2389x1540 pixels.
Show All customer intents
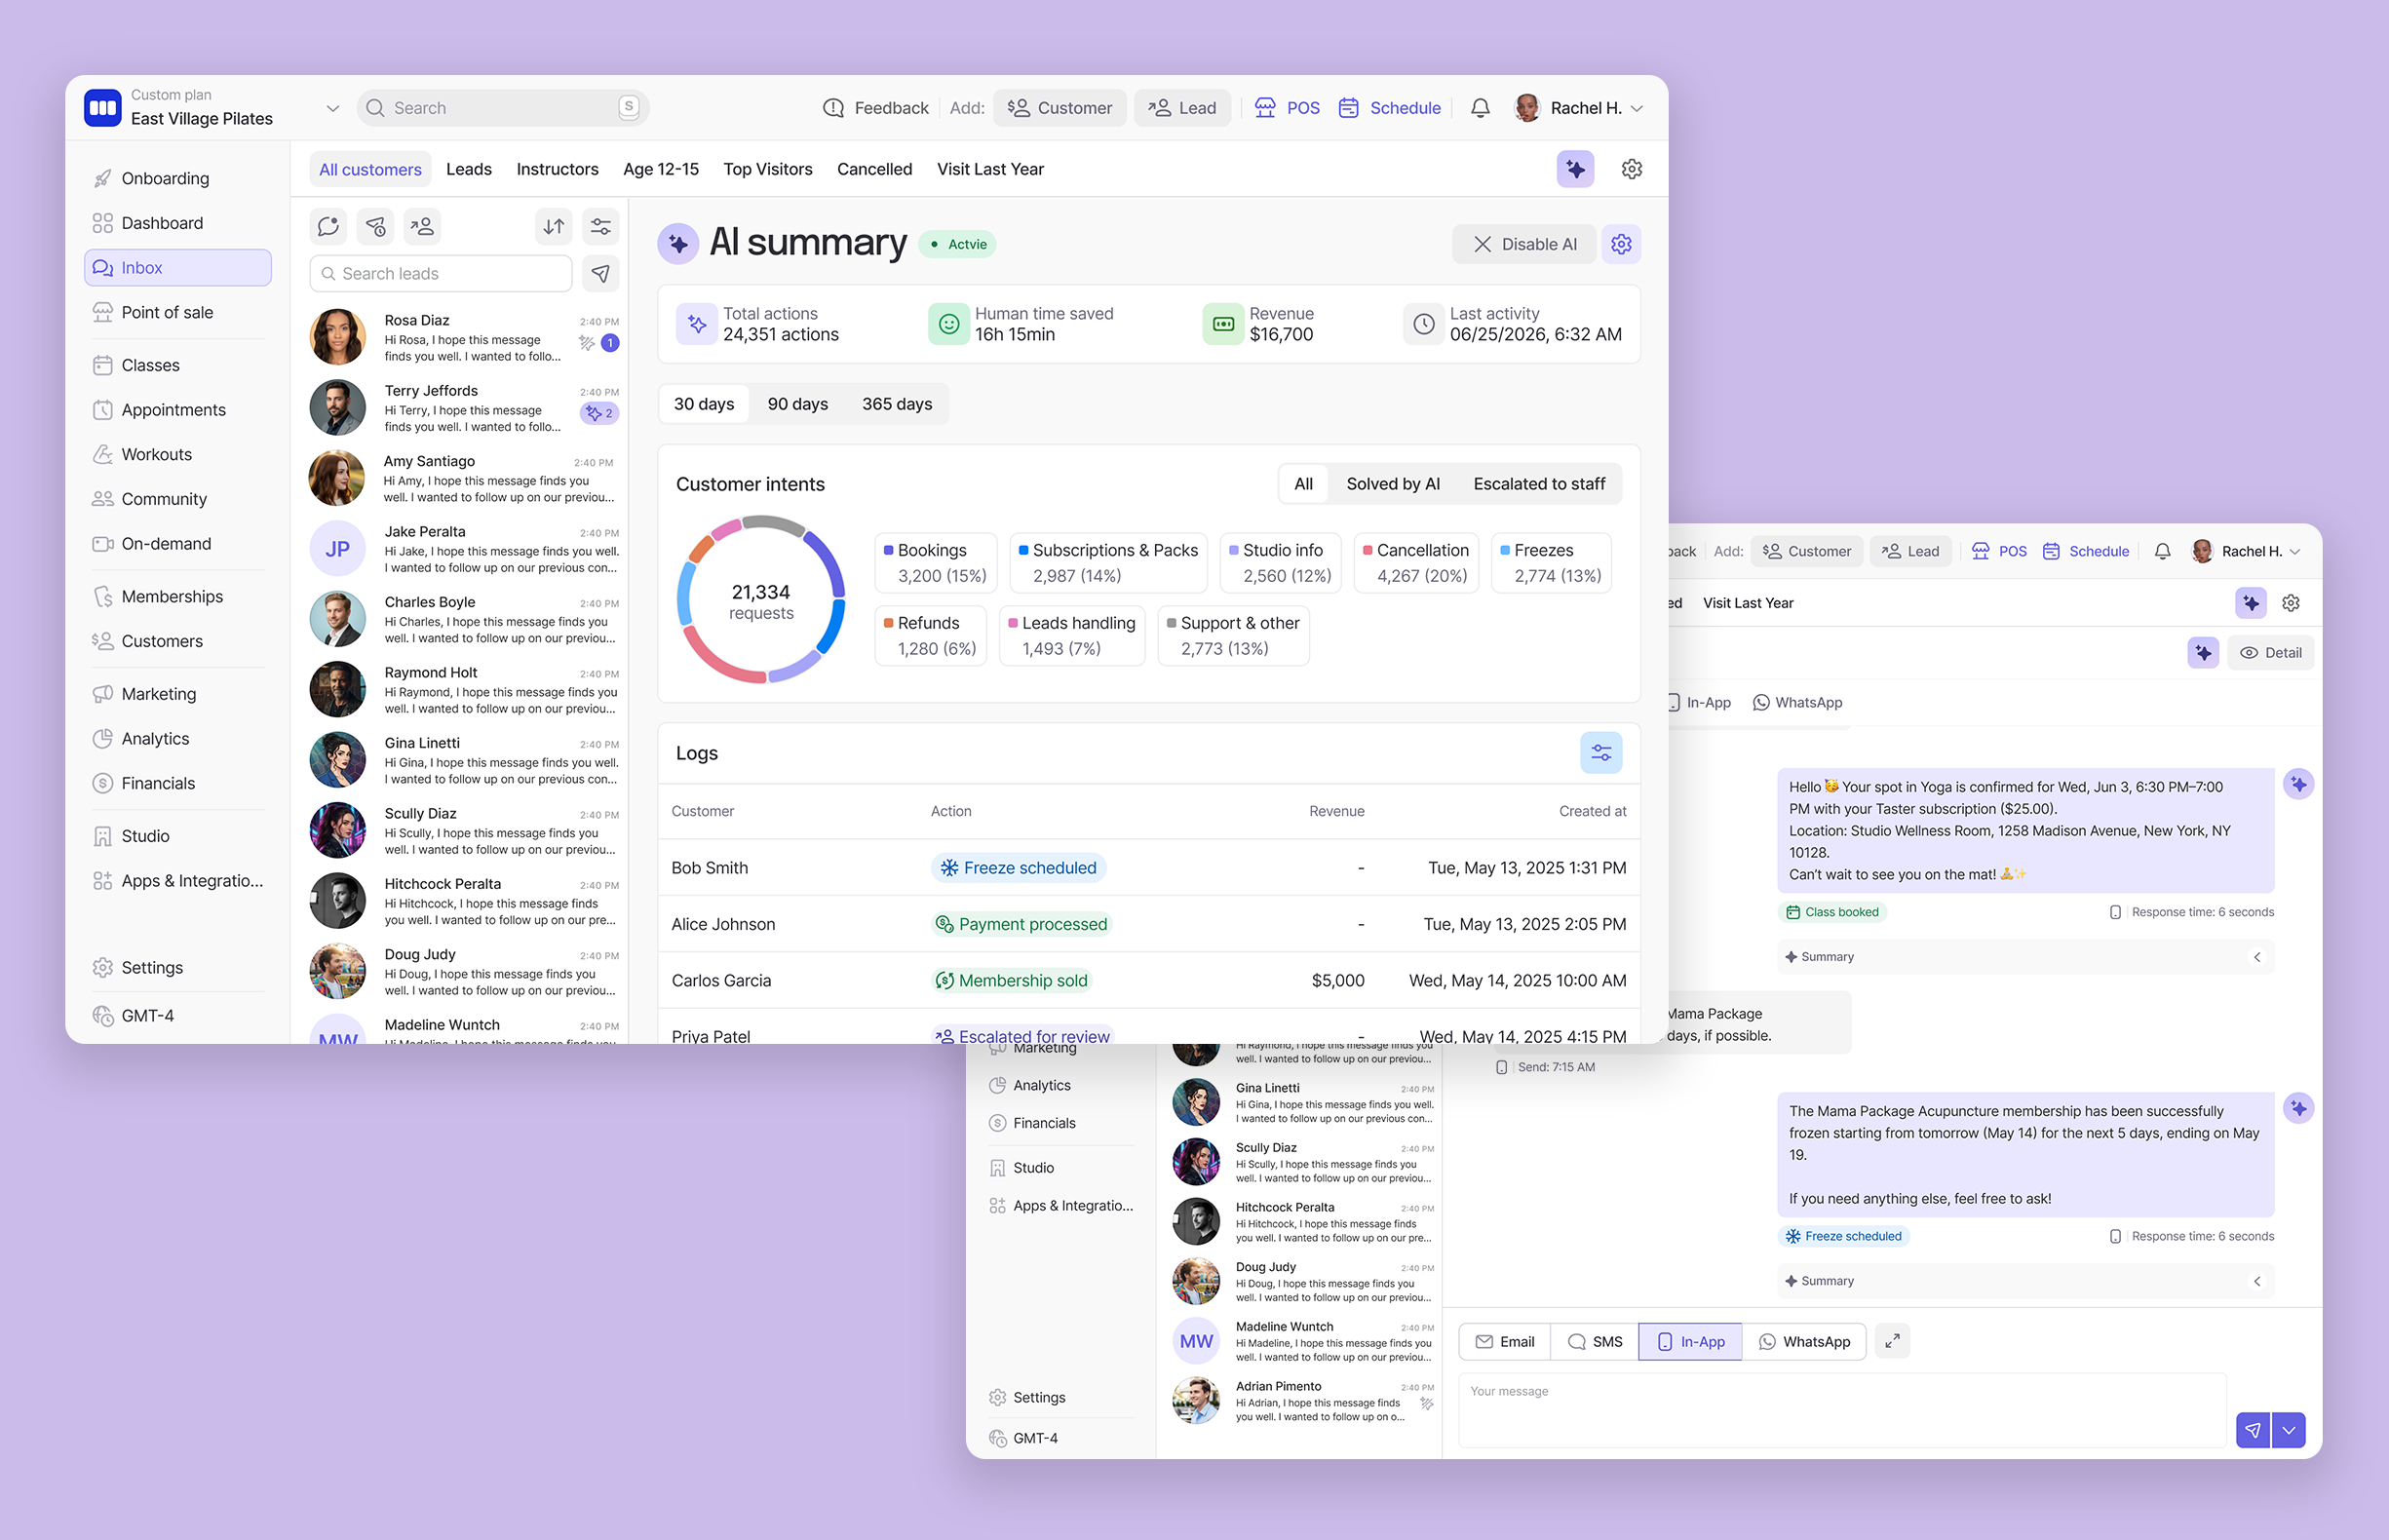(x=1303, y=484)
